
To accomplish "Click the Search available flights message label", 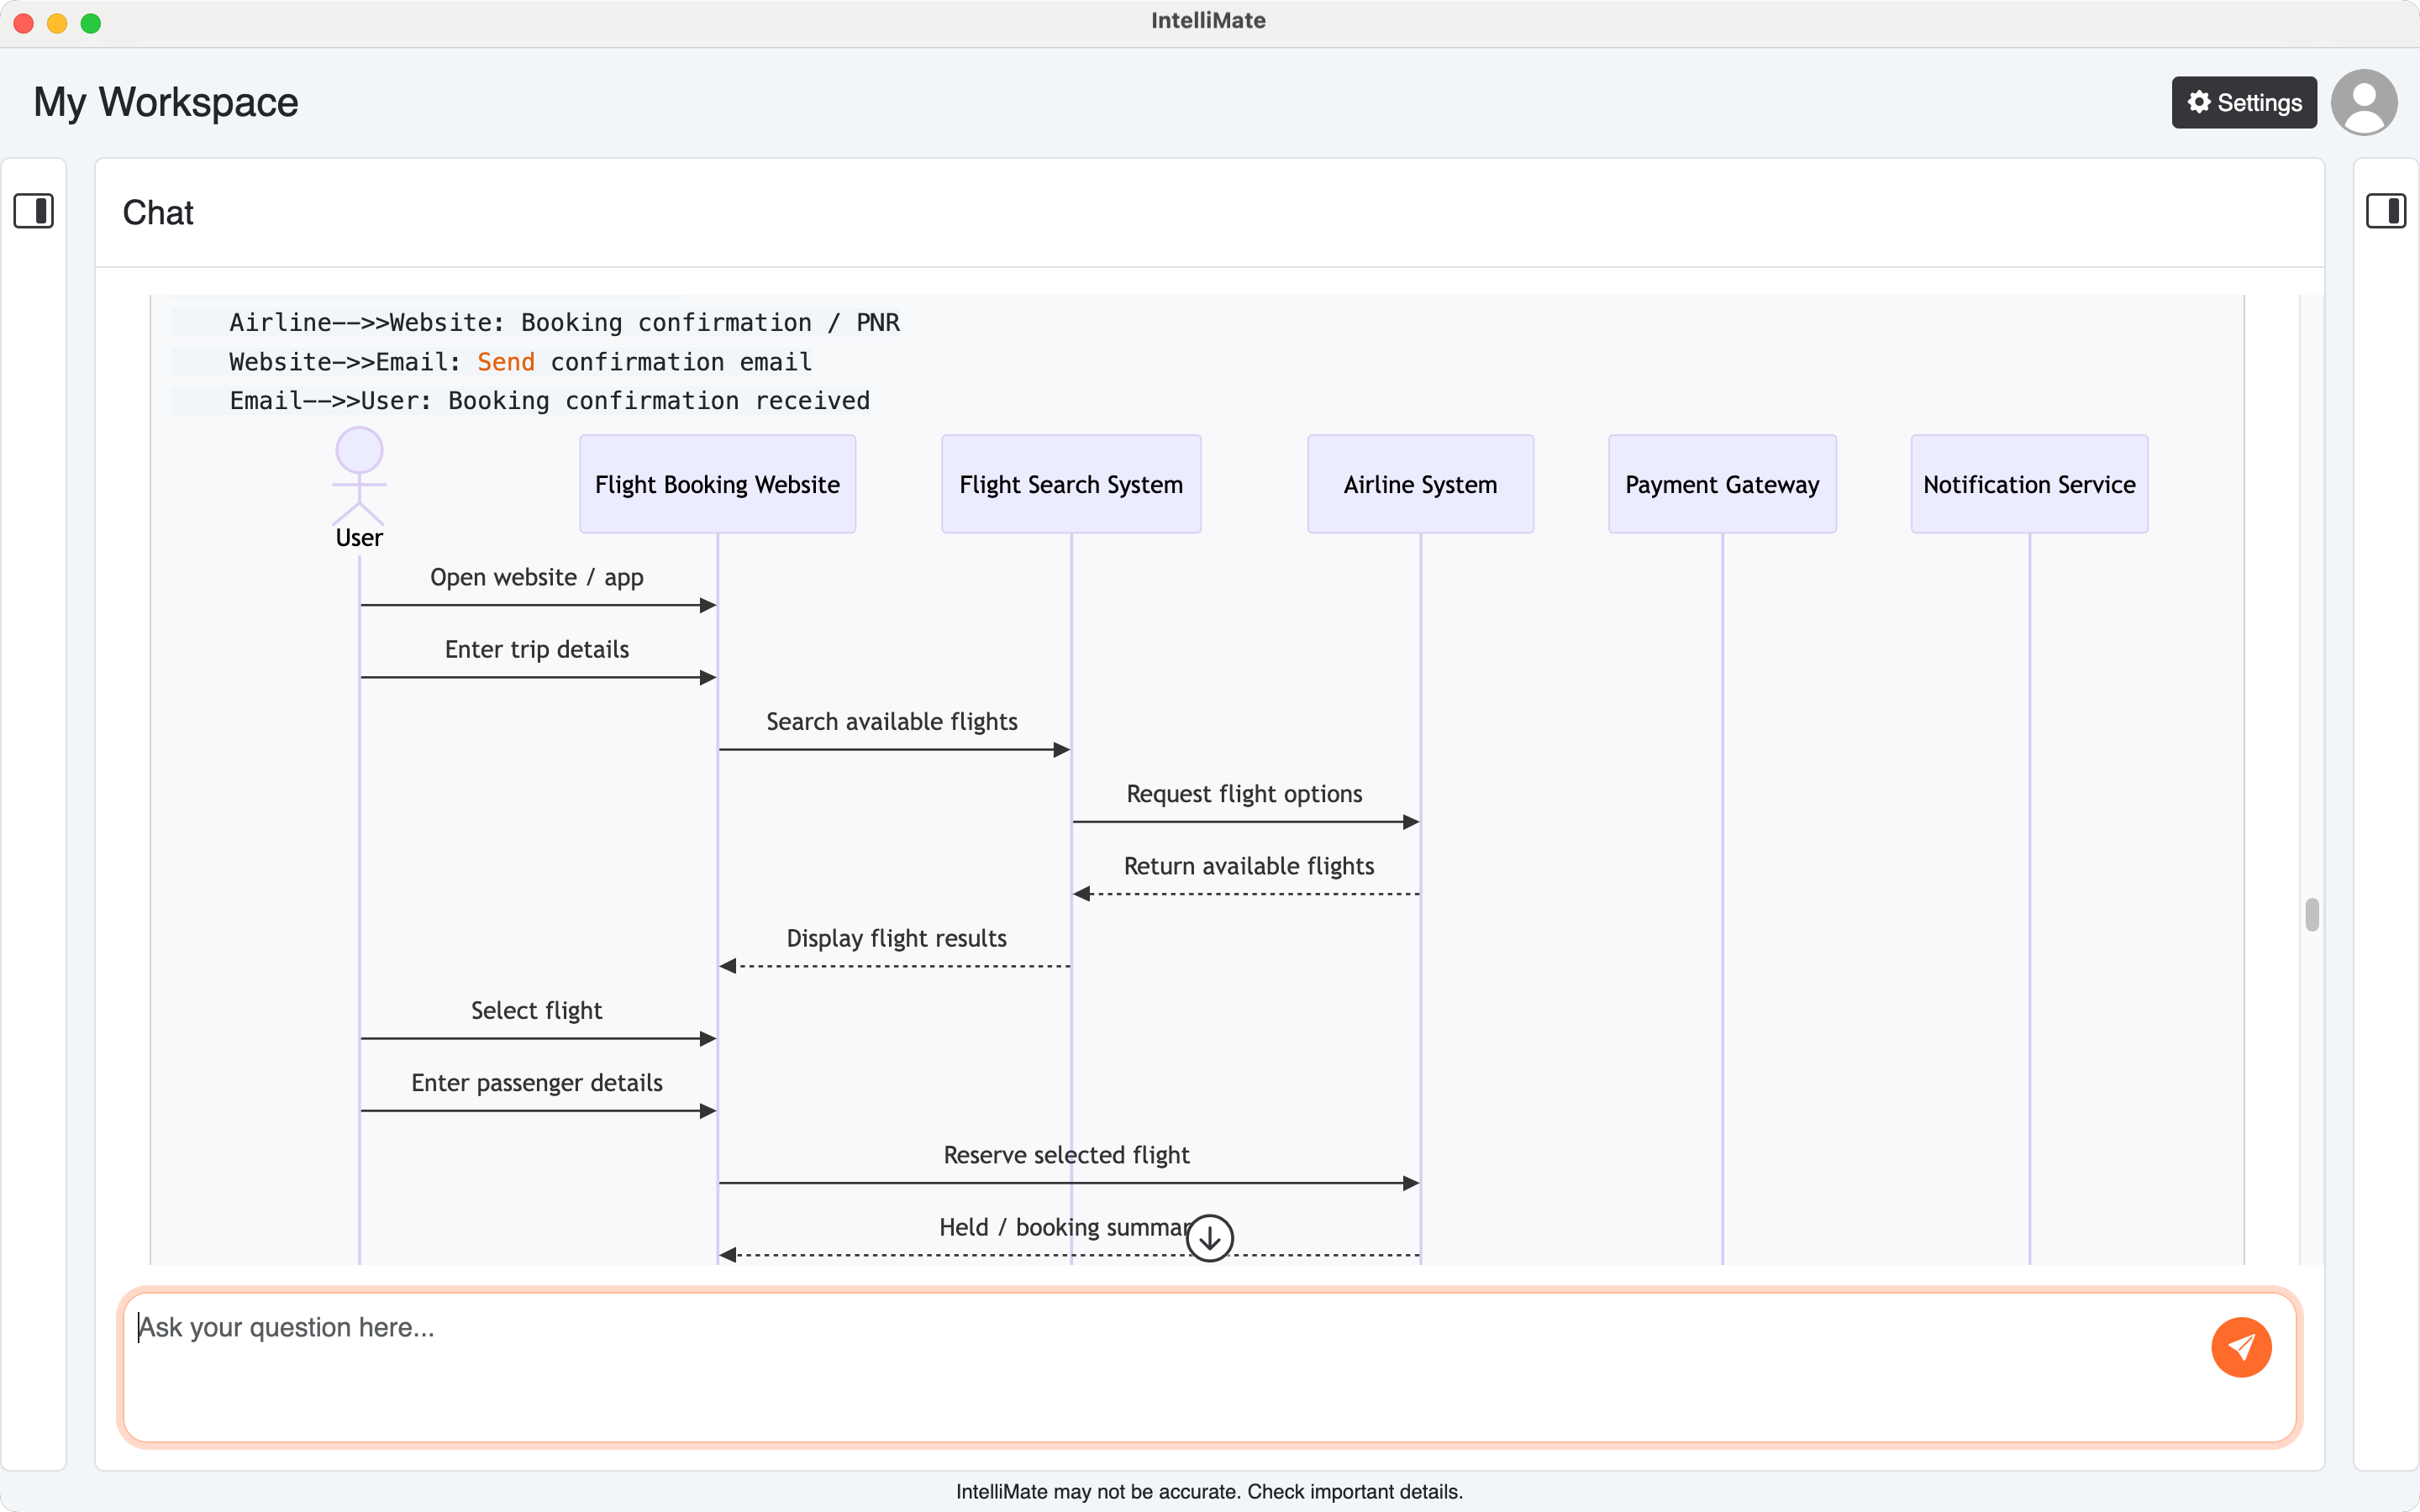I will pyautogui.click(x=892, y=721).
